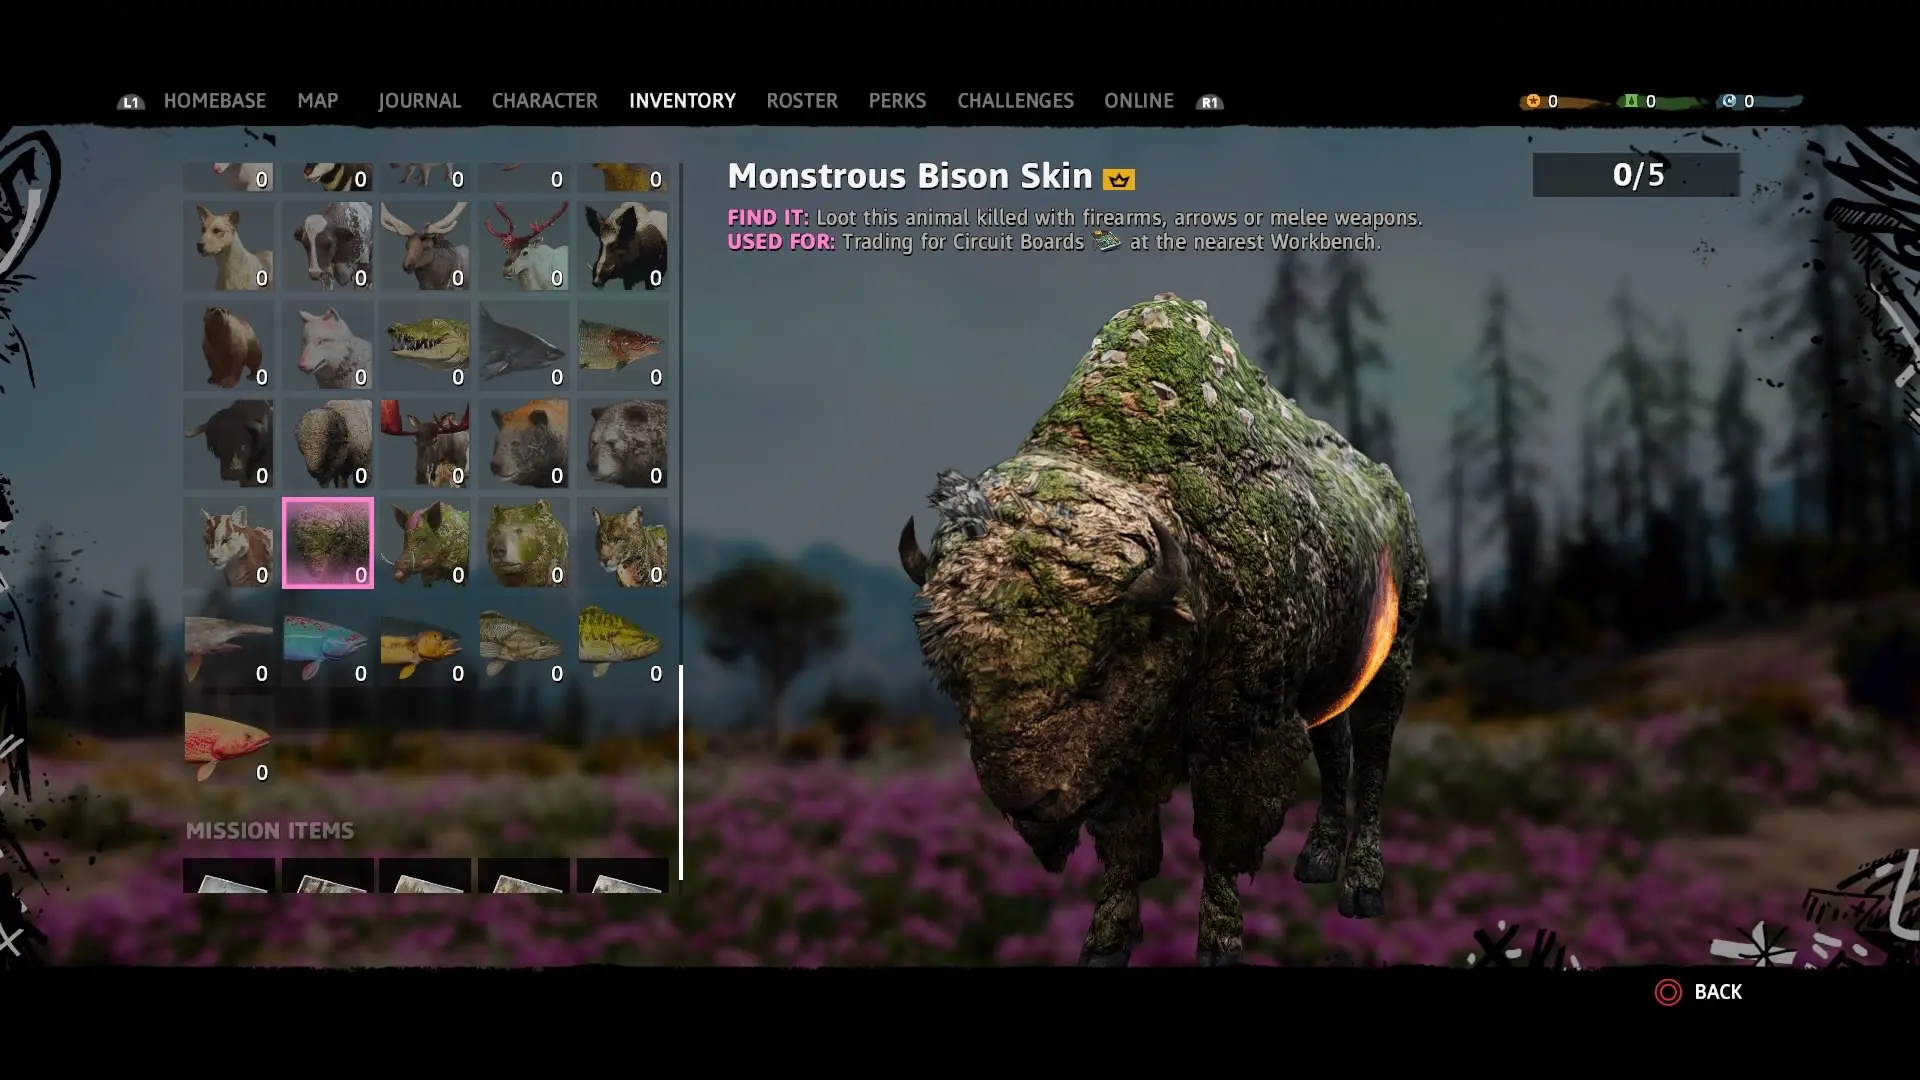1920x1080 pixels.
Task: Select the orange-backed bear skin item
Action: coord(524,444)
